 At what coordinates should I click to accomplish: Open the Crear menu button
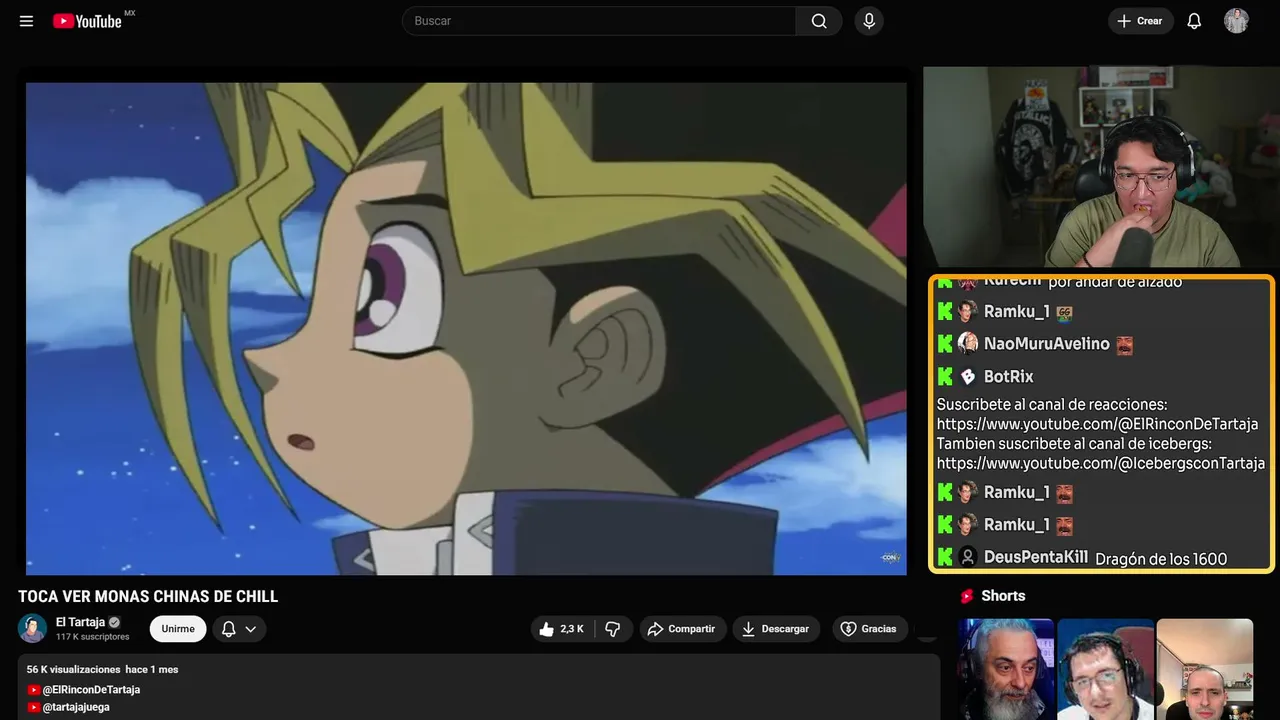(x=1140, y=21)
